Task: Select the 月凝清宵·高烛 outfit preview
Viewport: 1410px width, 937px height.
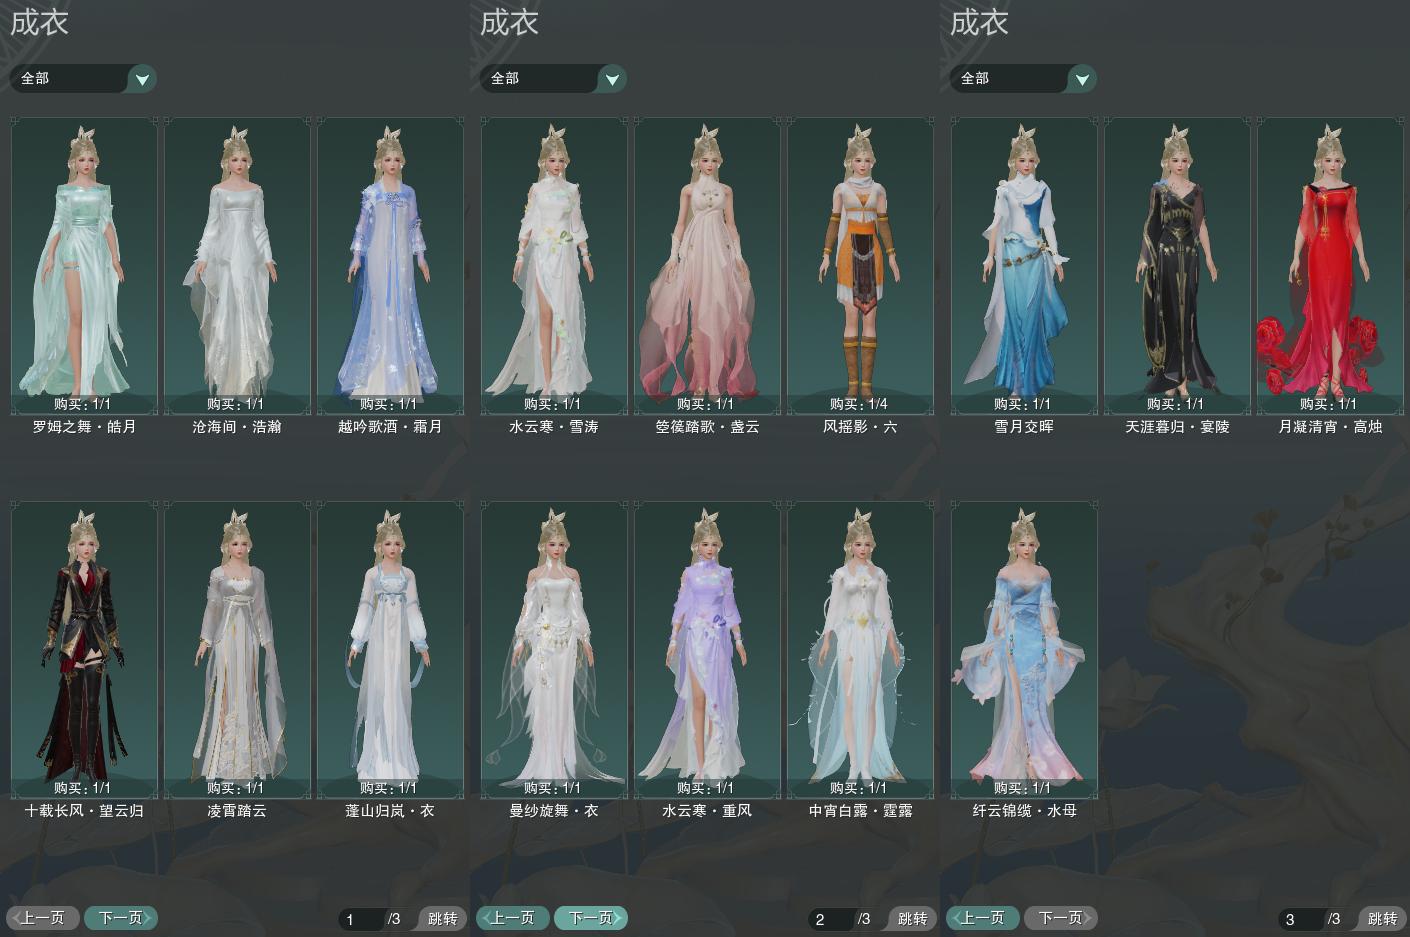Action: [x=1330, y=265]
